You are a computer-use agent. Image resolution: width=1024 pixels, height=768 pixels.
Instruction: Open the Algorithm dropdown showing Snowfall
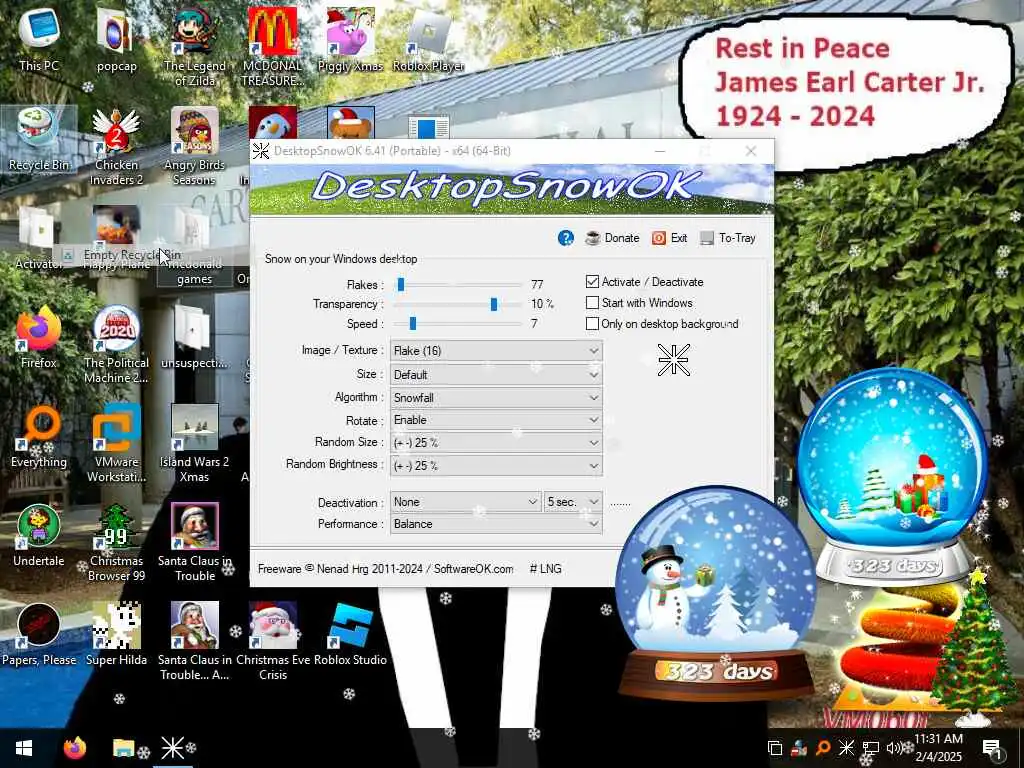(x=496, y=397)
